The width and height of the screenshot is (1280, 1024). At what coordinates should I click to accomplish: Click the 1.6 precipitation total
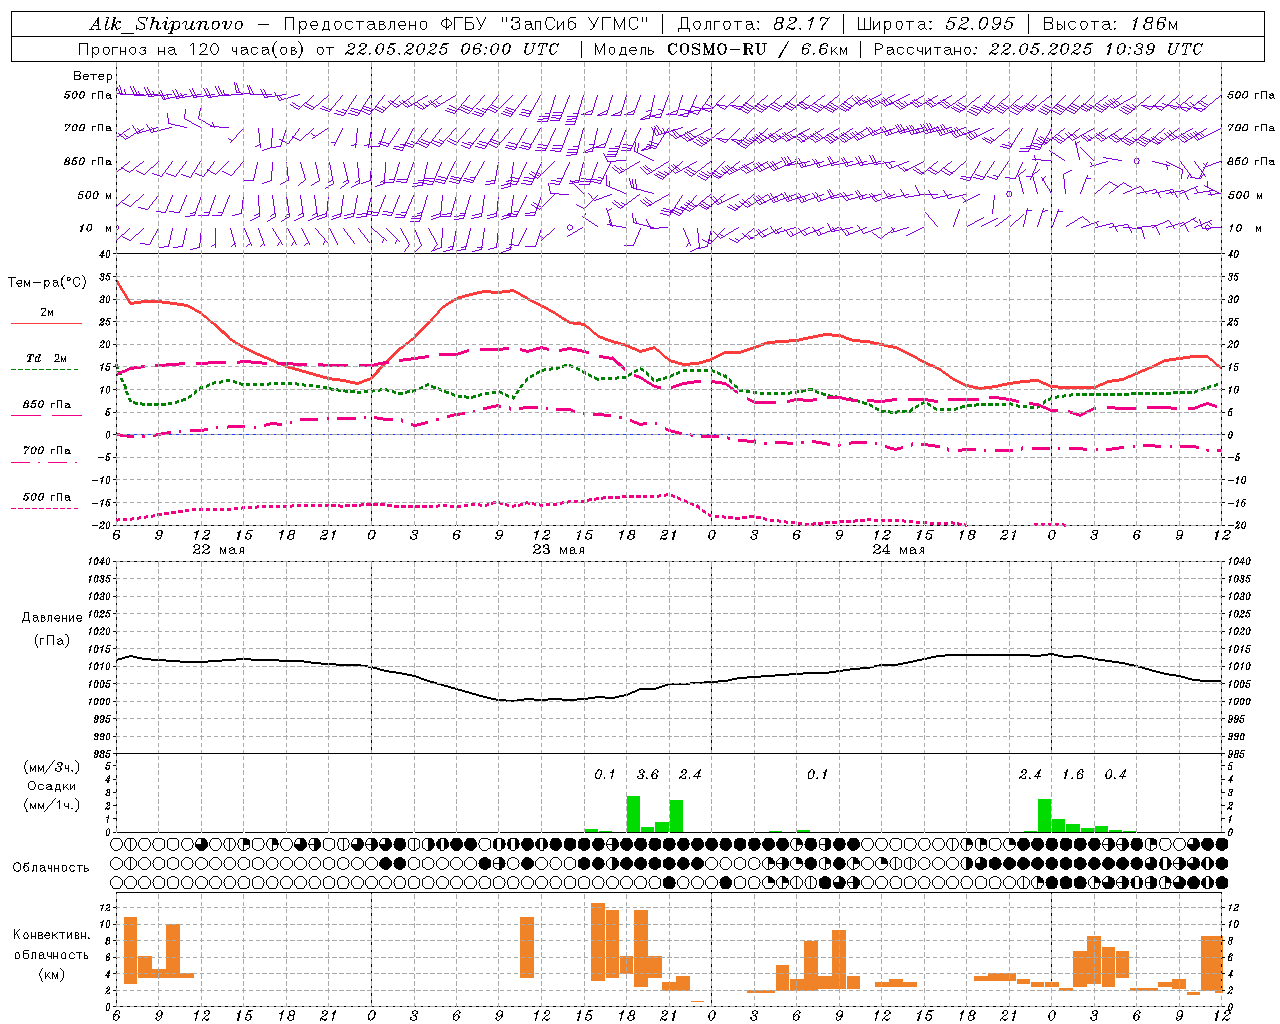[x=1073, y=774]
